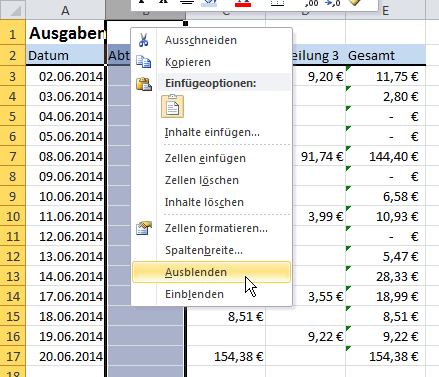Click the 144,40 € total cell
Image resolution: width=439 pixels, height=377 pixels.
click(386, 156)
